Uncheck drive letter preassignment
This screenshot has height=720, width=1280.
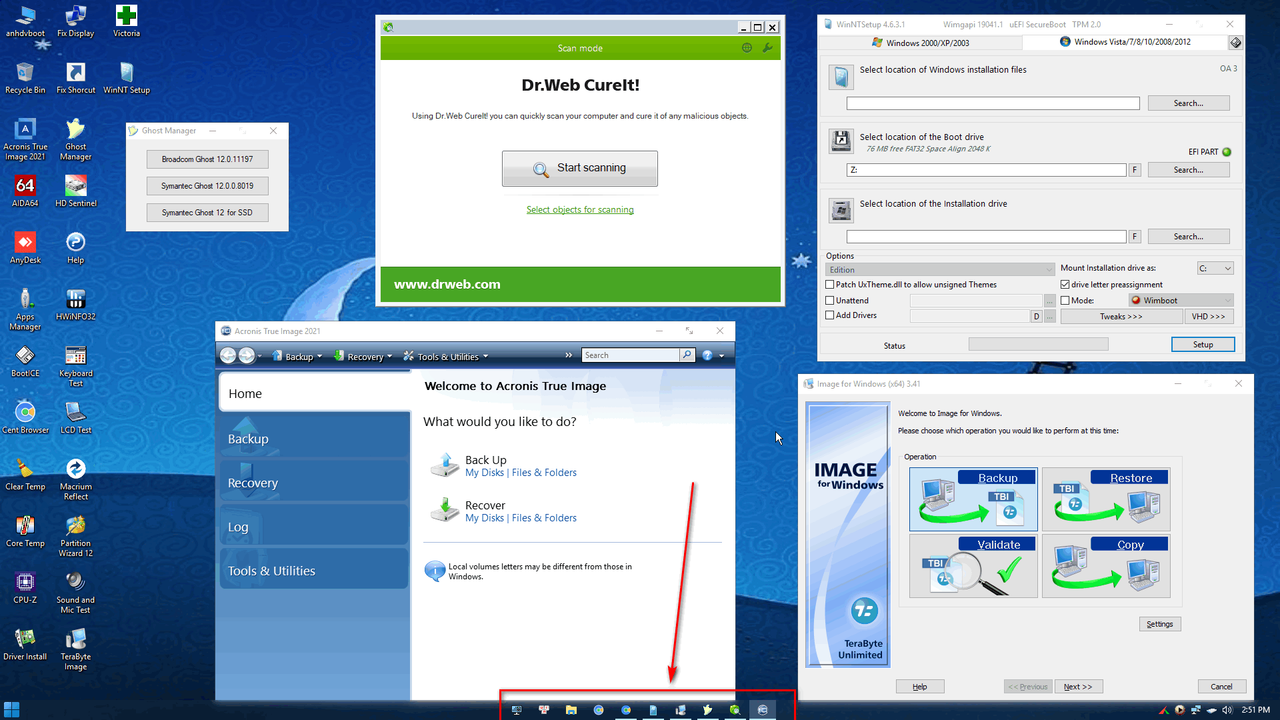click(x=1065, y=285)
